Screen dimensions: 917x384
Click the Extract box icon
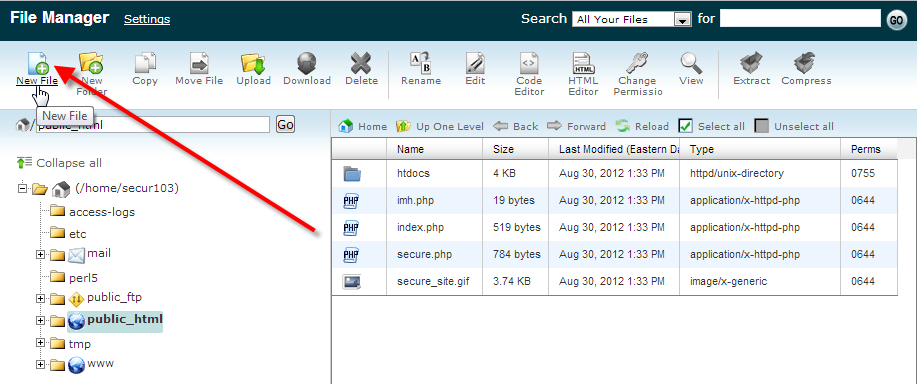pos(751,63)
